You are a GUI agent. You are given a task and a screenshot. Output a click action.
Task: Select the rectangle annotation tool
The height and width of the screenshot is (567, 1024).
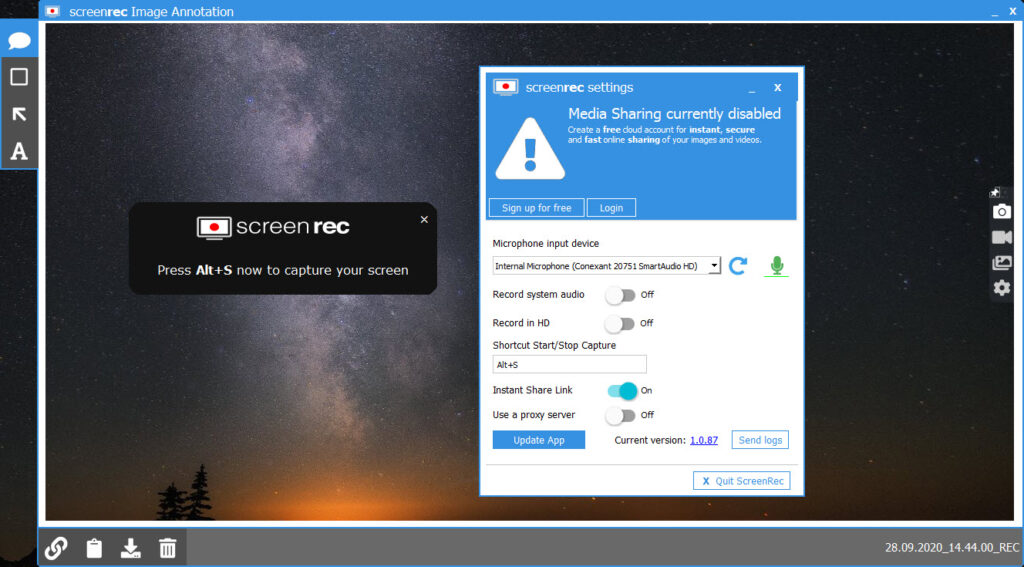point(19,77)
